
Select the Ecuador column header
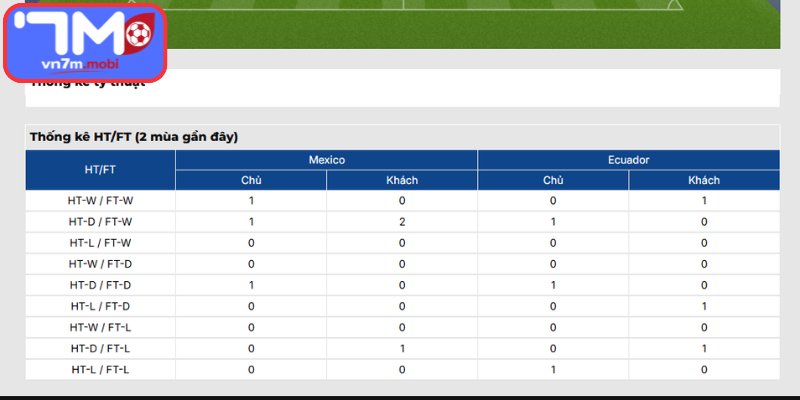(629, 160)
